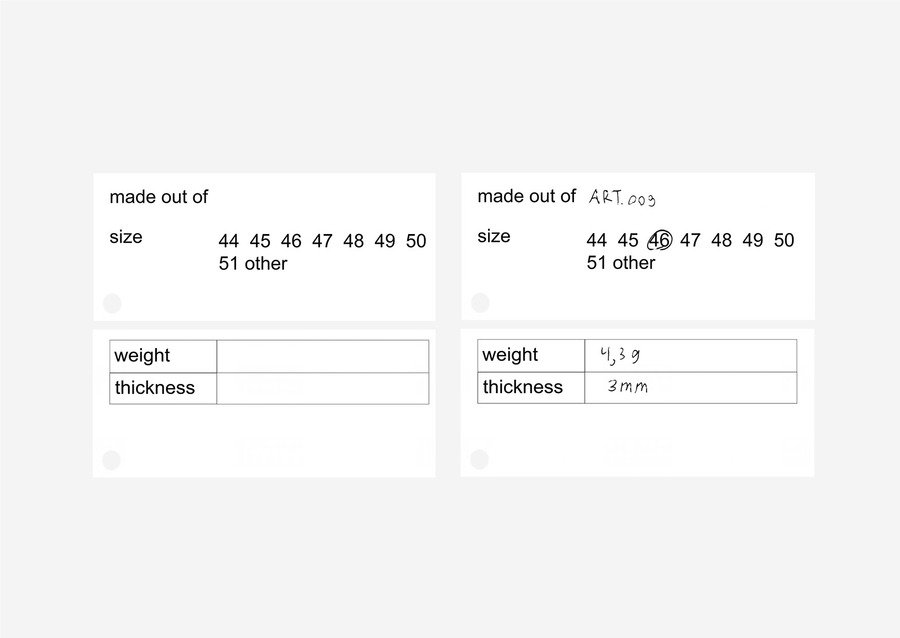Choose 'other' size on the blank left card
The width and height of the screenshot is (900, 638).
(266, 264)
